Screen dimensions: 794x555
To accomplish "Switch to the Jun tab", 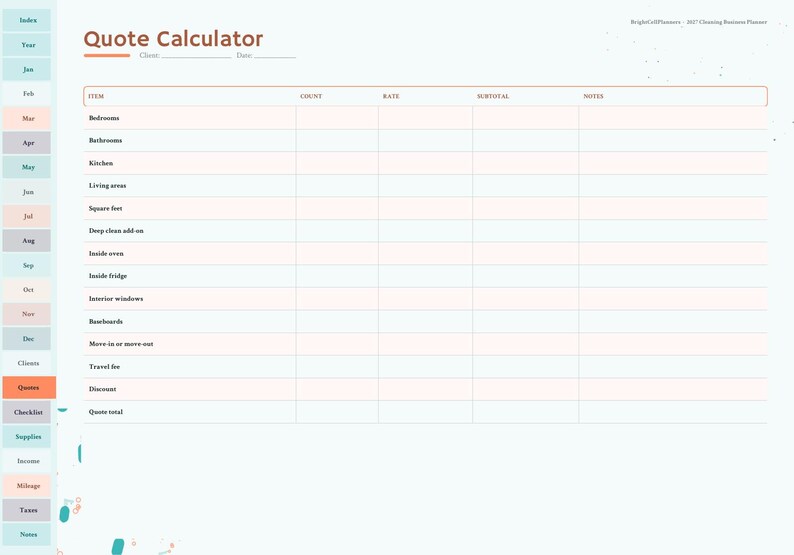I will click(27, 191).
